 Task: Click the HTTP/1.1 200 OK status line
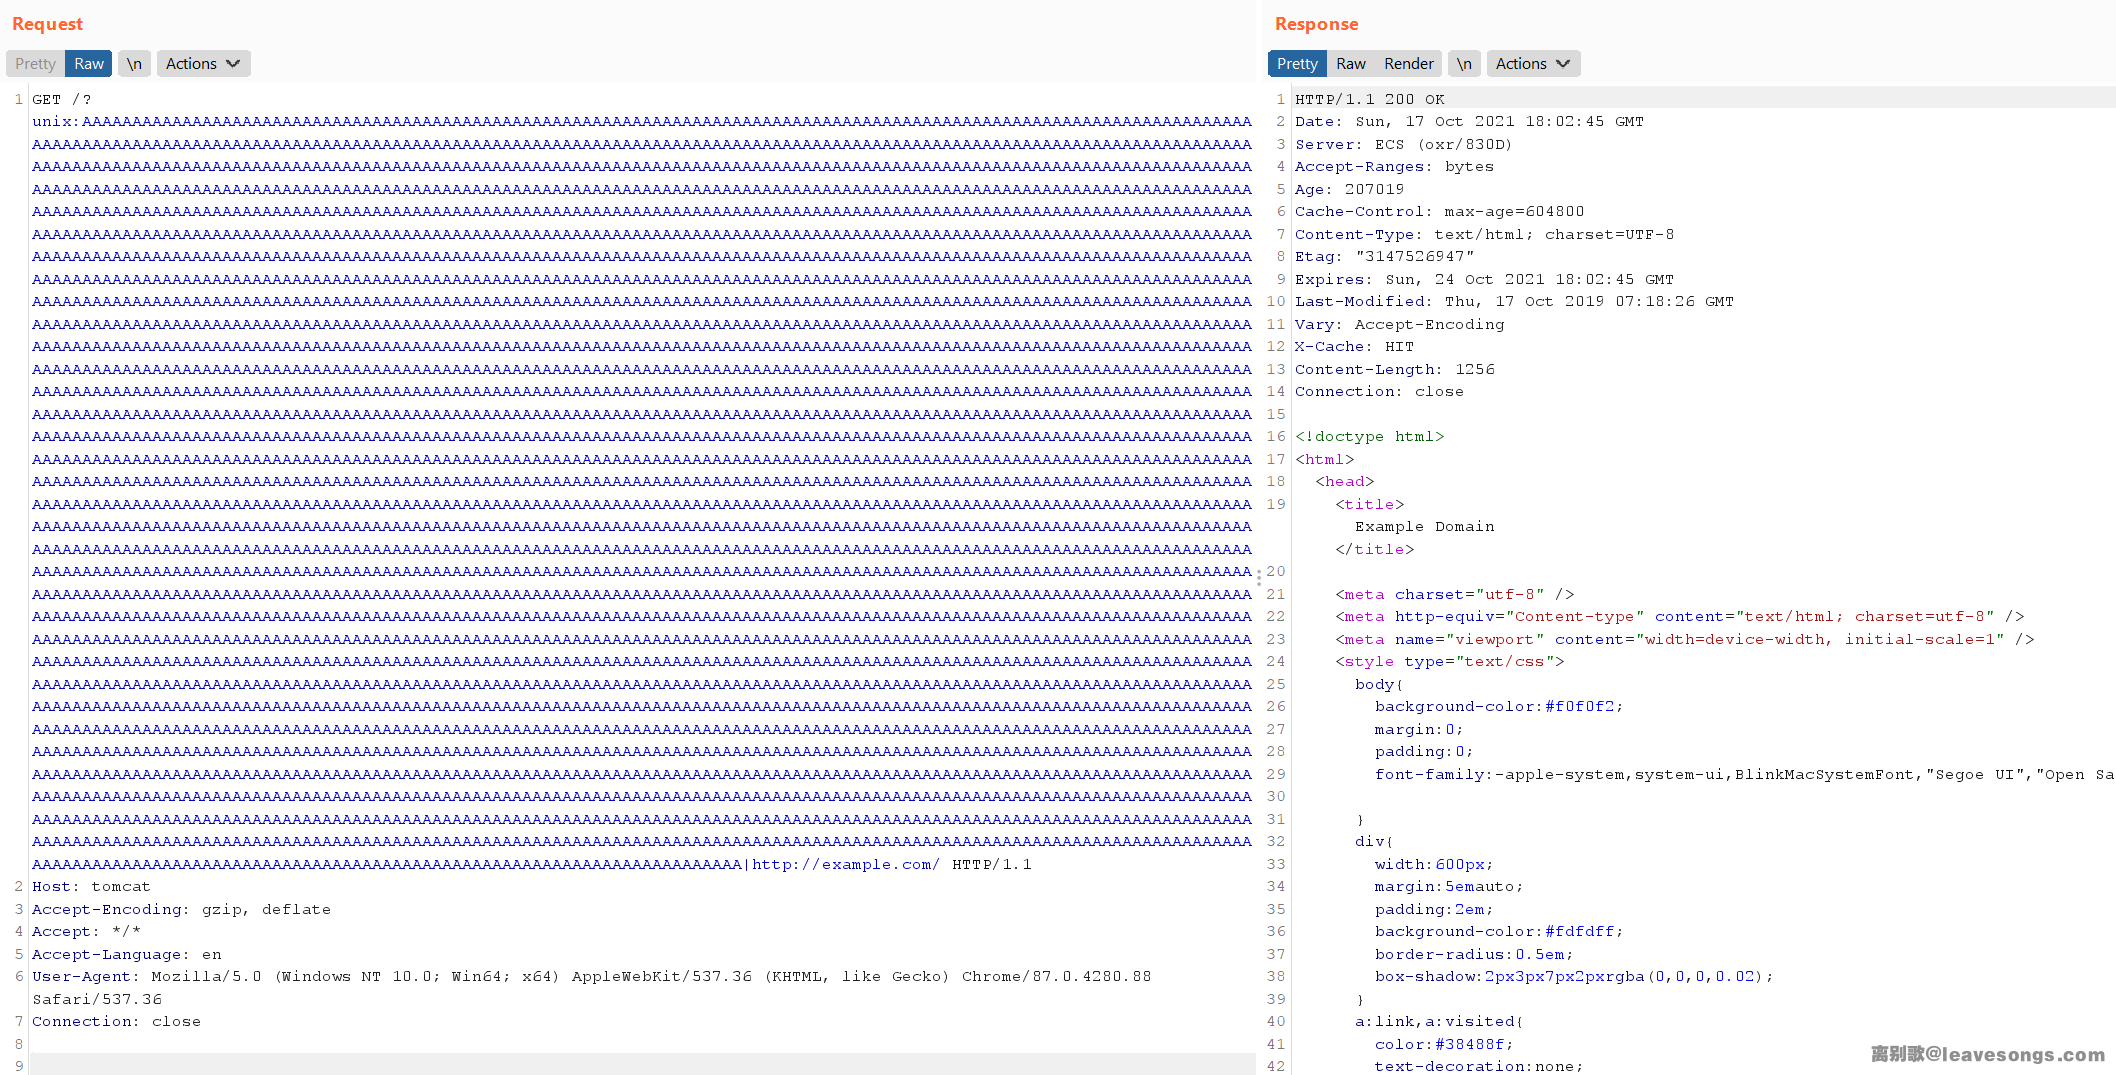click(1369, 100)
